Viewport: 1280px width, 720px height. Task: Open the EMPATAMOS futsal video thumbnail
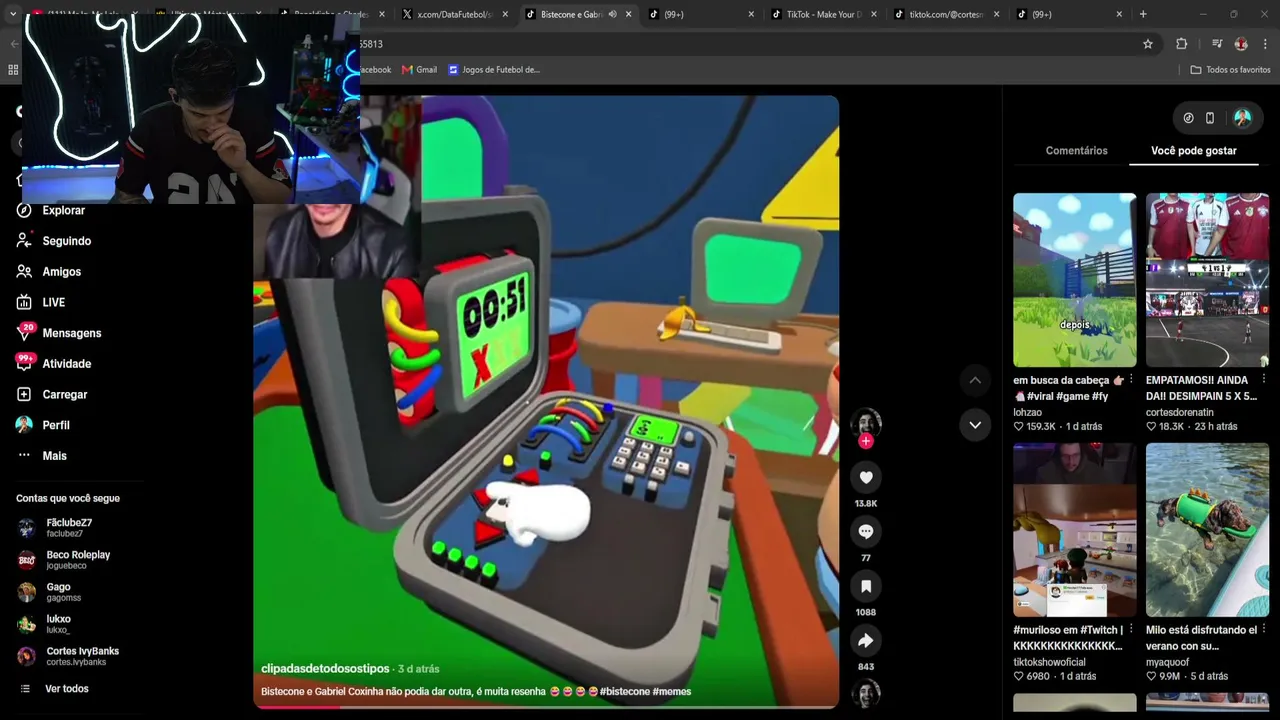(1207, 280)
